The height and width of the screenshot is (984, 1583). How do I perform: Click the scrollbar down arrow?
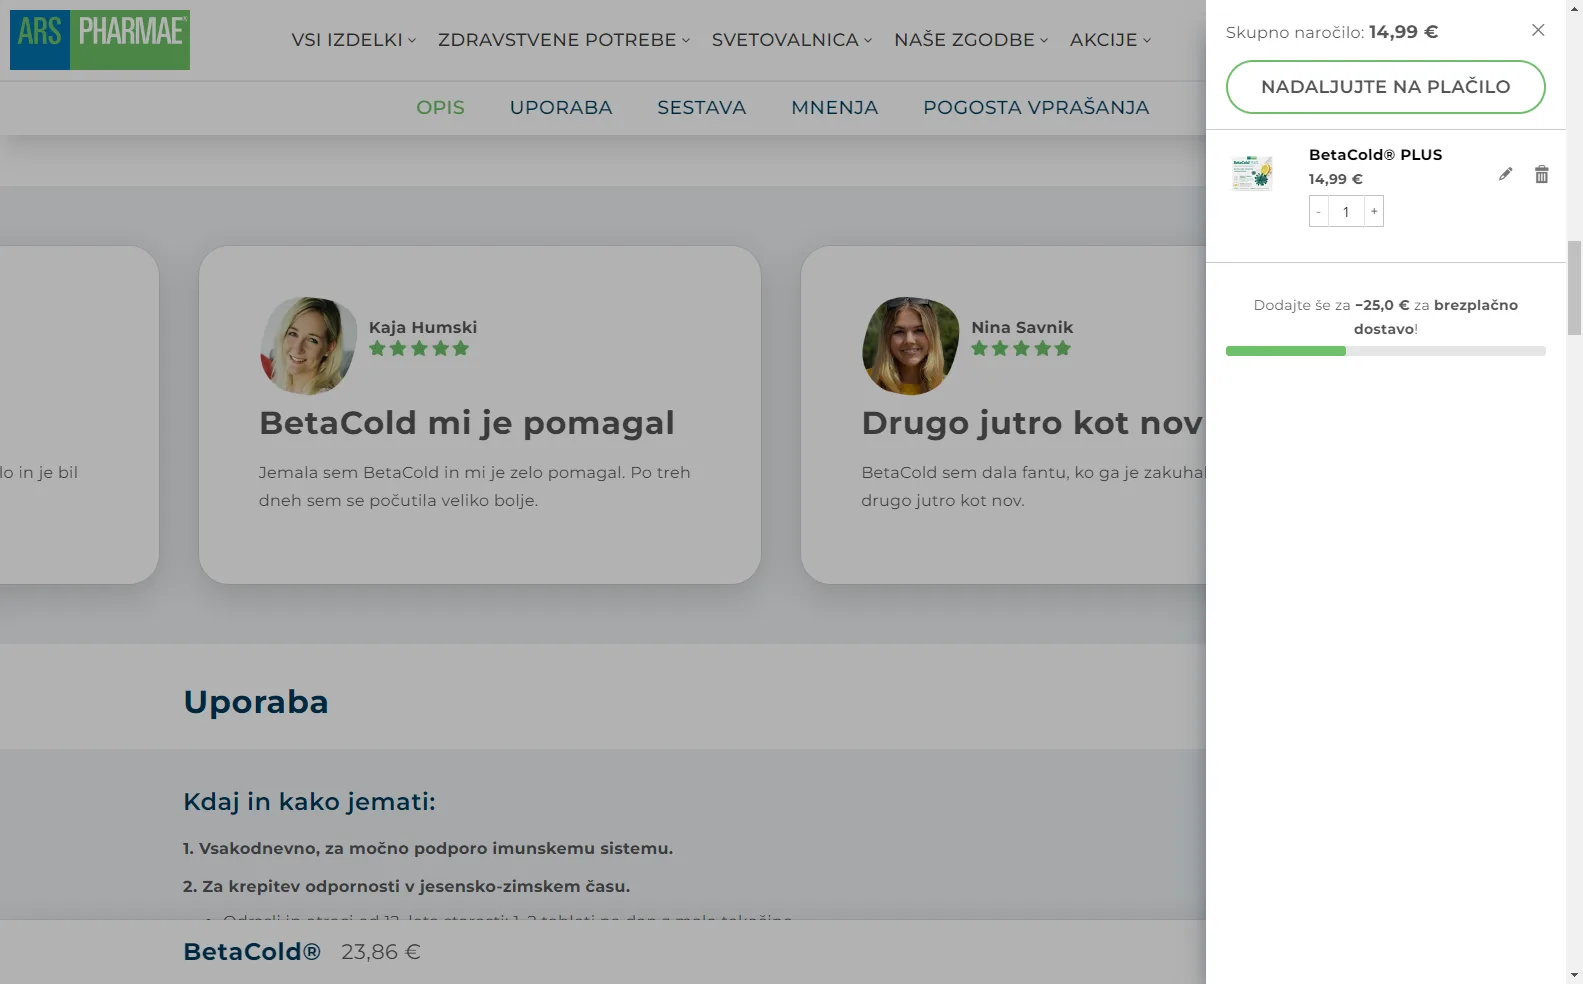click(1574, 975)
